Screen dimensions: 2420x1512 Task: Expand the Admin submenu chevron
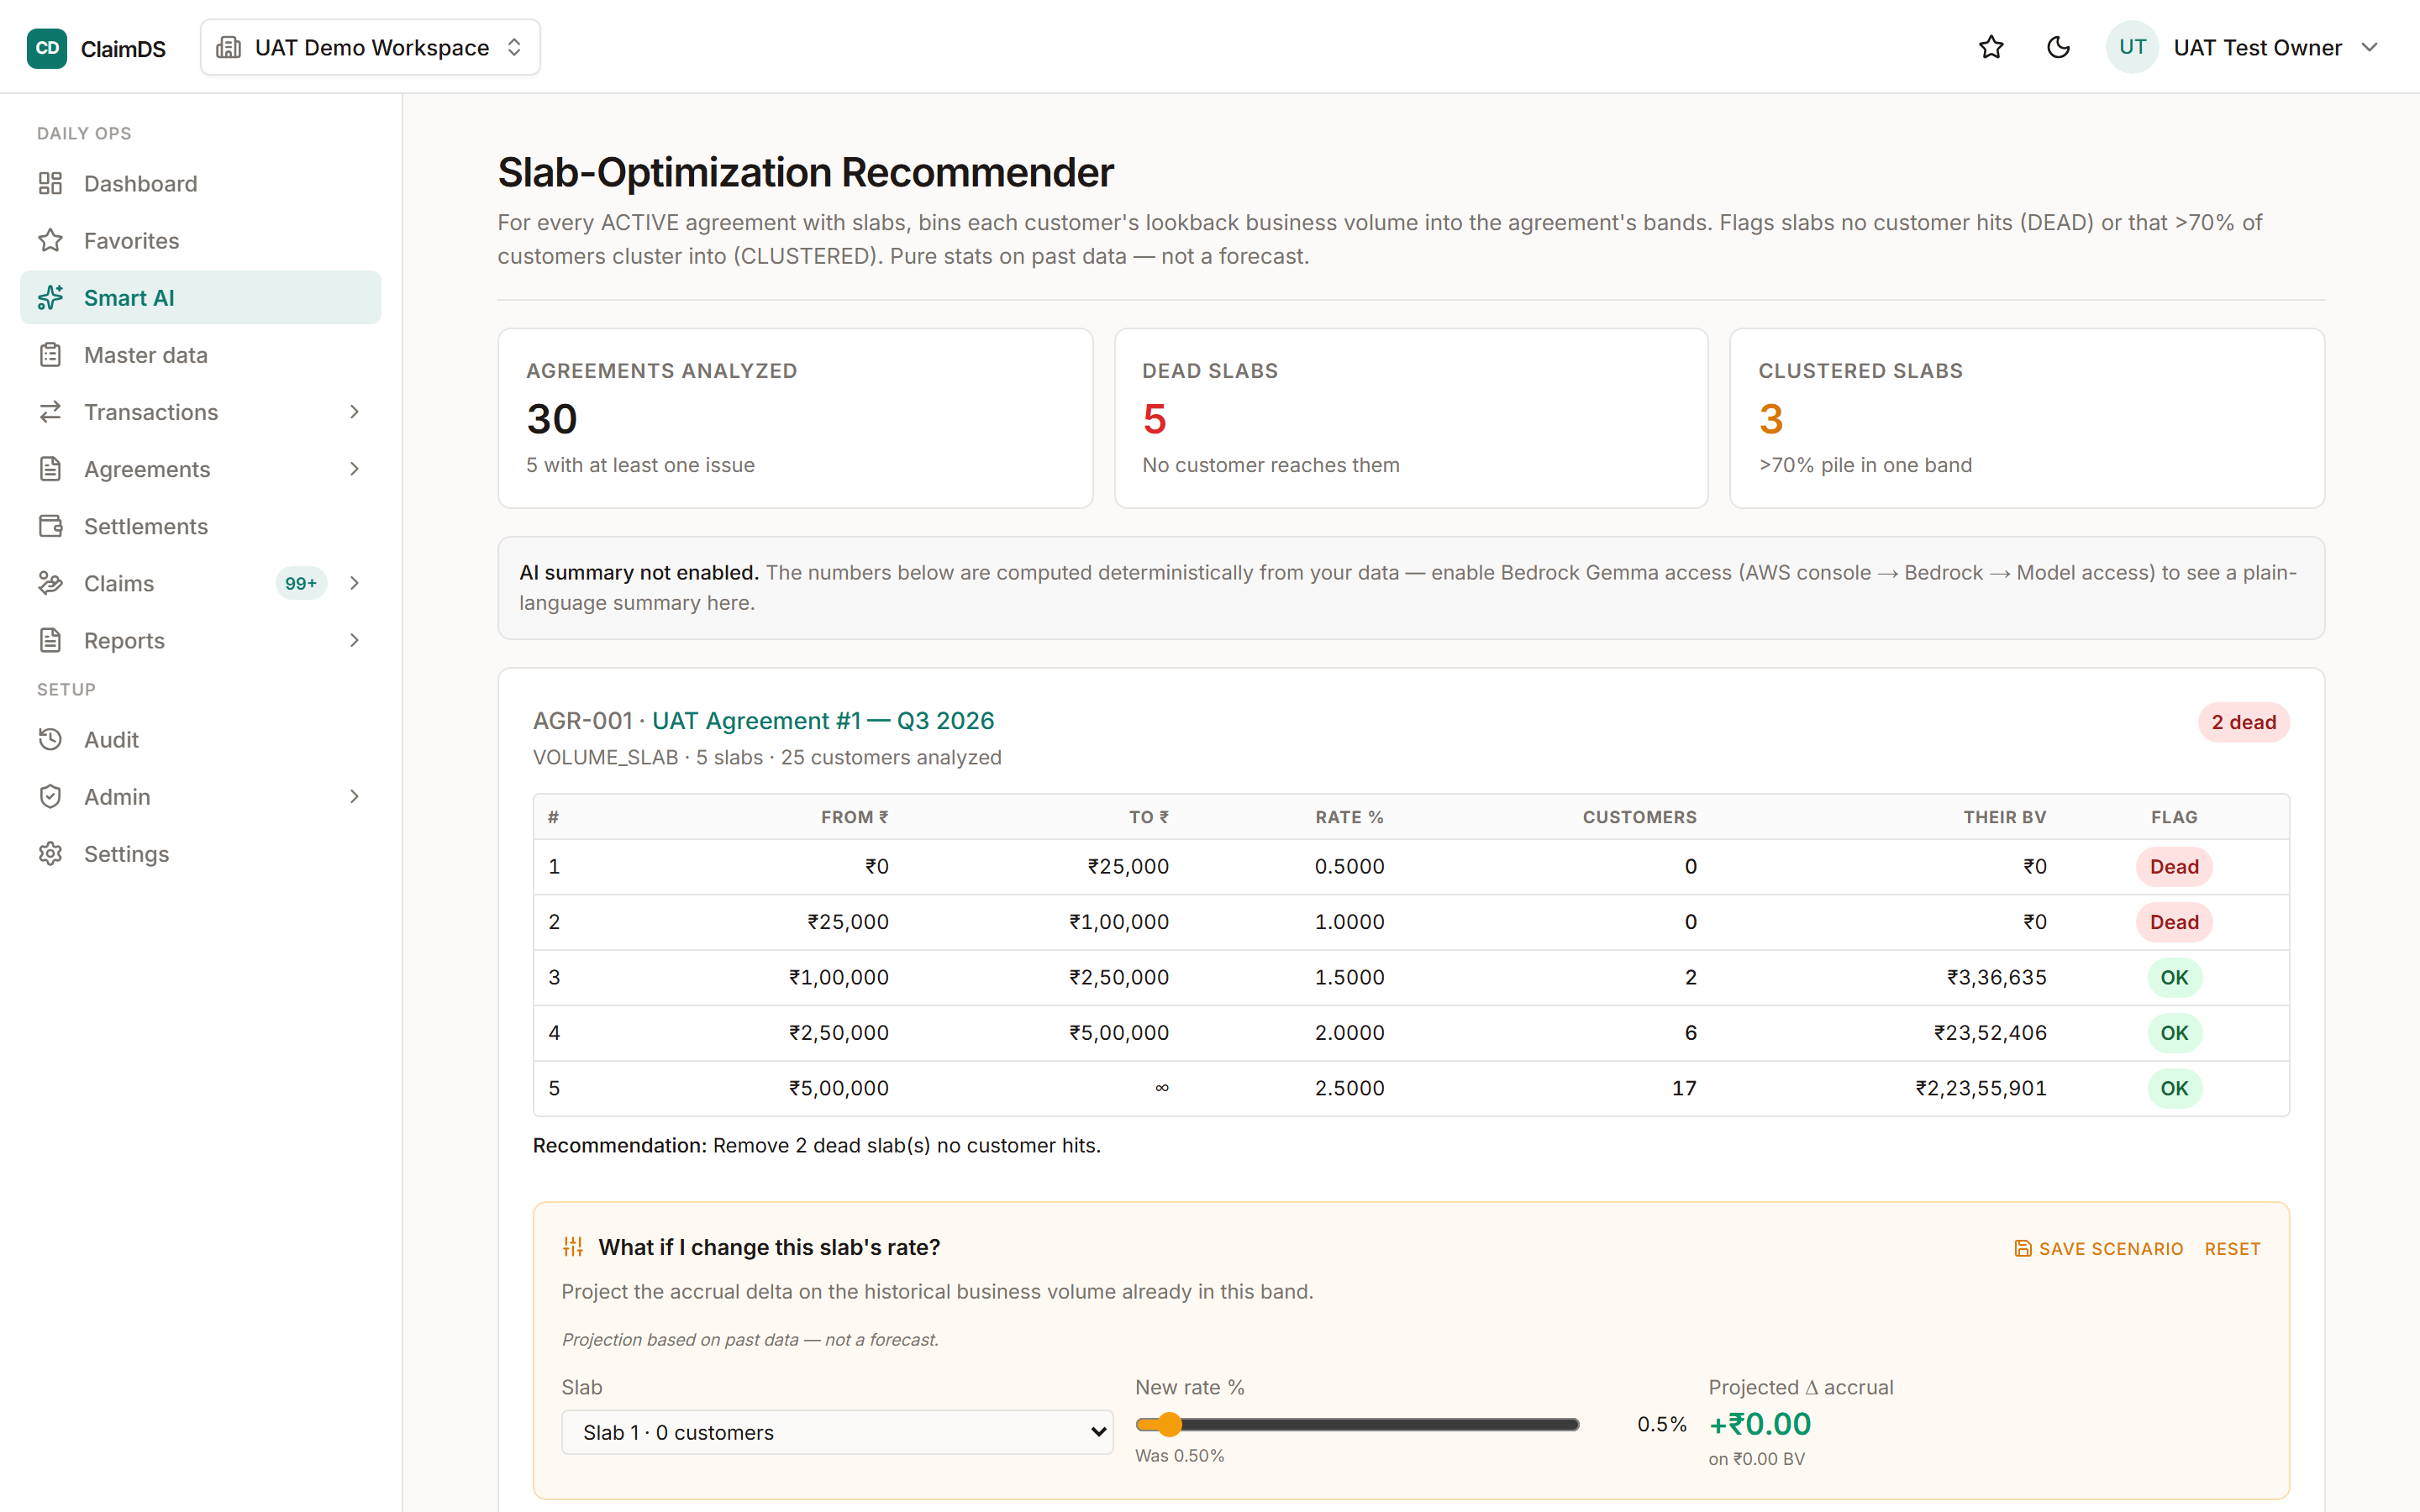[x=354, y=796]
